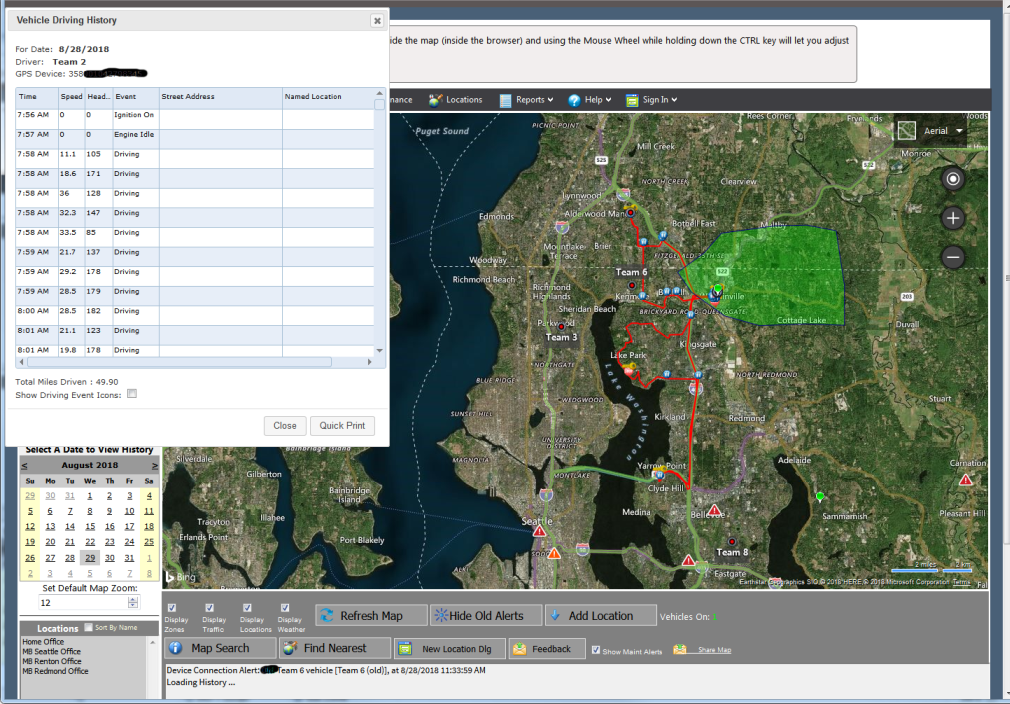Click the history table horizontal scrollbar thumb

pos(179,362)
